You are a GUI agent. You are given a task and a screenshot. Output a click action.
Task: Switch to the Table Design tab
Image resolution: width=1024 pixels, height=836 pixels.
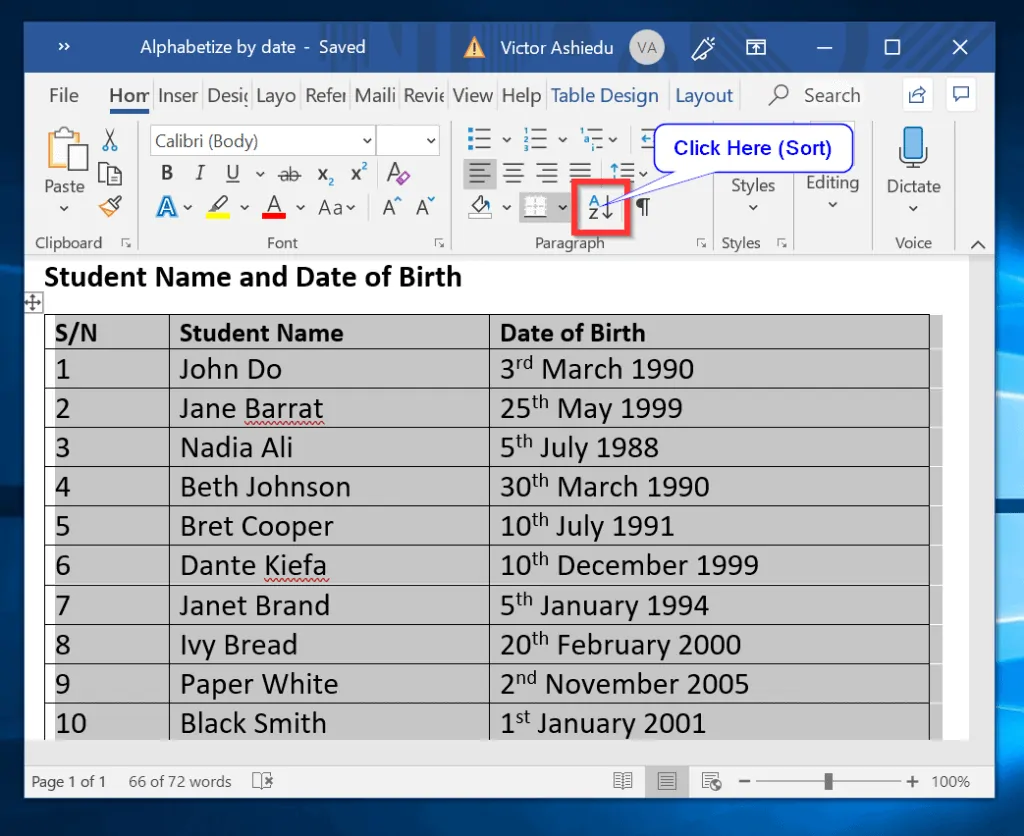pyautogui.click(x=604, y=95)
